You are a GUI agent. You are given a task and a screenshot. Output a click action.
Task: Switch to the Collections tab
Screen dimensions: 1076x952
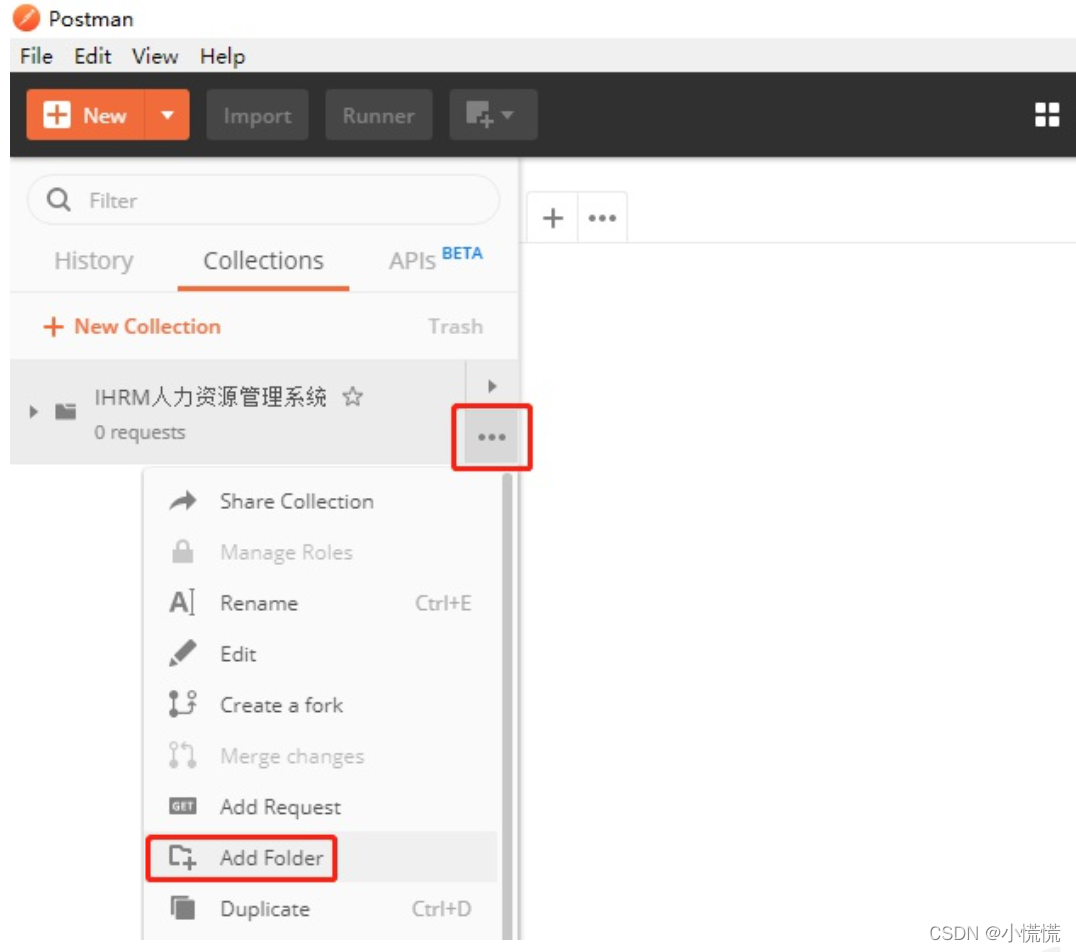[x=264, y=261]
